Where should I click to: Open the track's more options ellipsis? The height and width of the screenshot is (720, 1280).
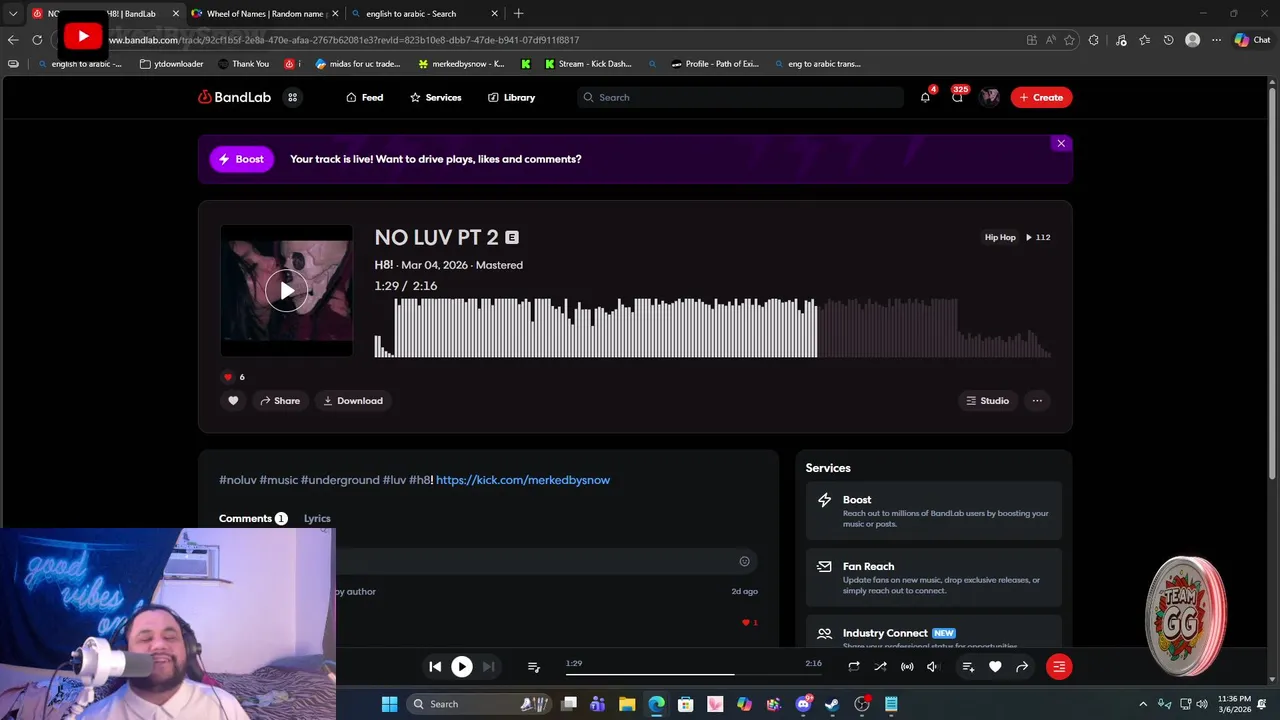(1037, 401)
